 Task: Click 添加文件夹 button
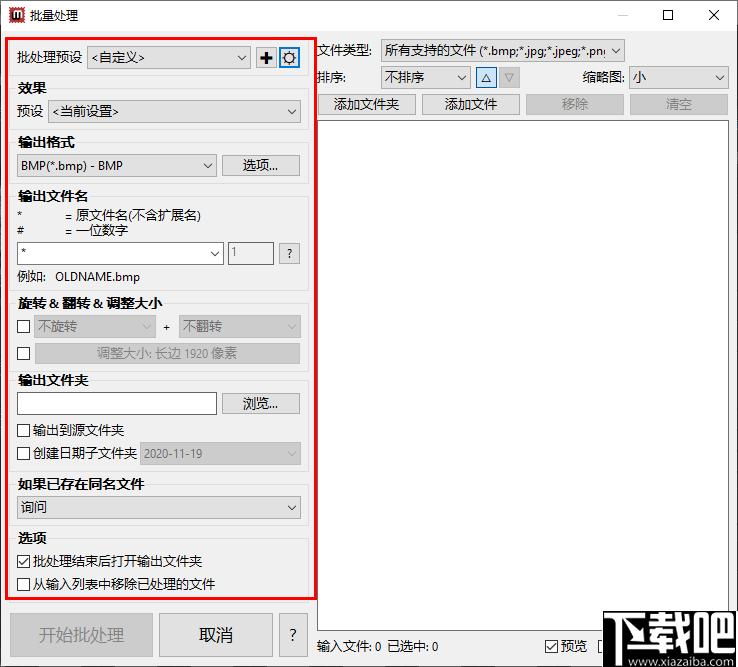tap(367, 104)
